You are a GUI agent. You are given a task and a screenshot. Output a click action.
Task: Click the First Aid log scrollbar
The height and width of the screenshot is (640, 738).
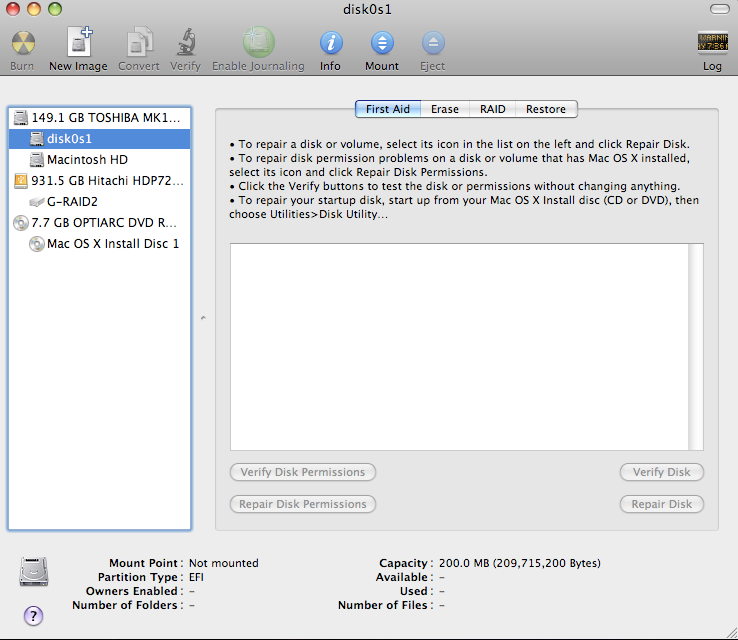tap(696, 347)
